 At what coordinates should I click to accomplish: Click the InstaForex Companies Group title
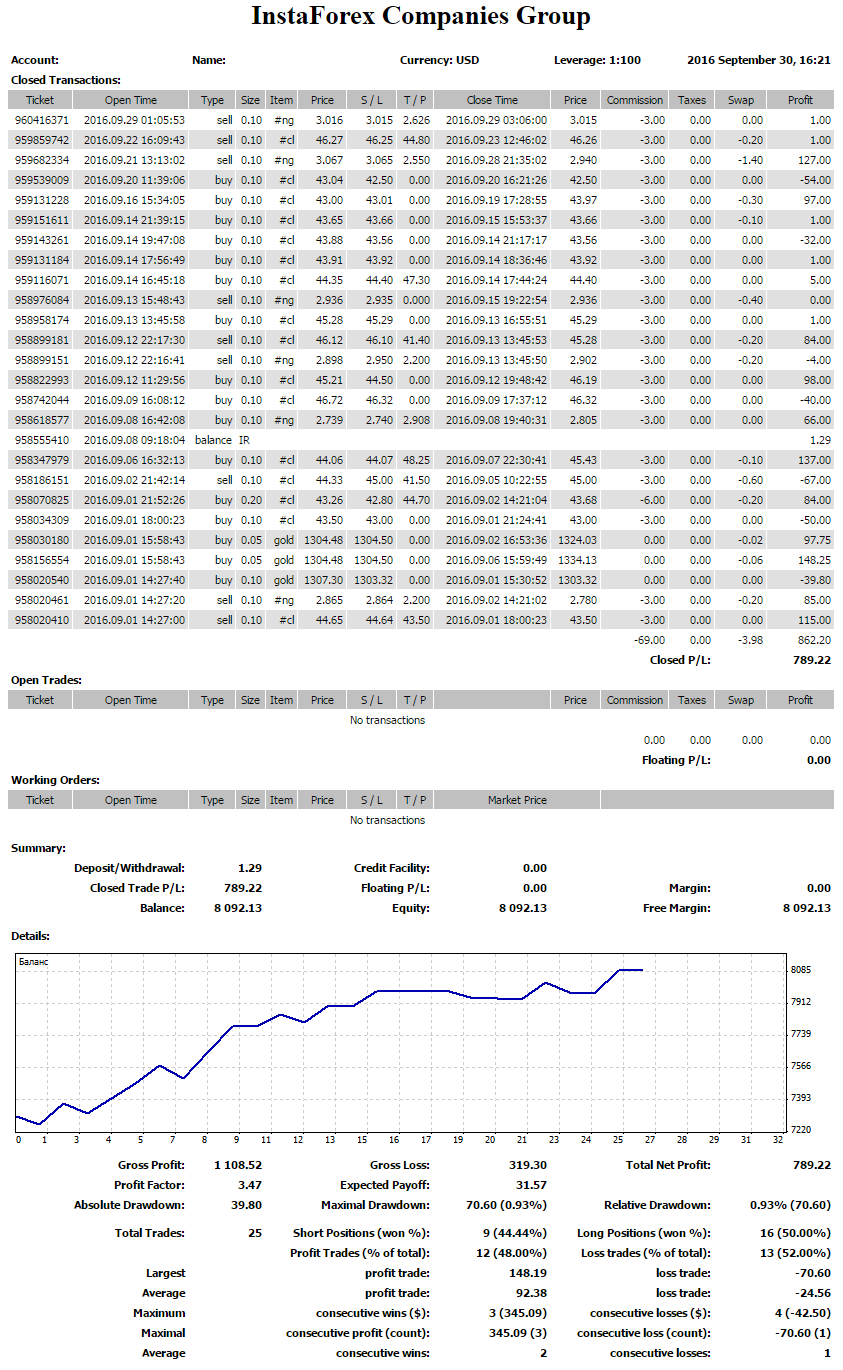[x=421, y=17]
